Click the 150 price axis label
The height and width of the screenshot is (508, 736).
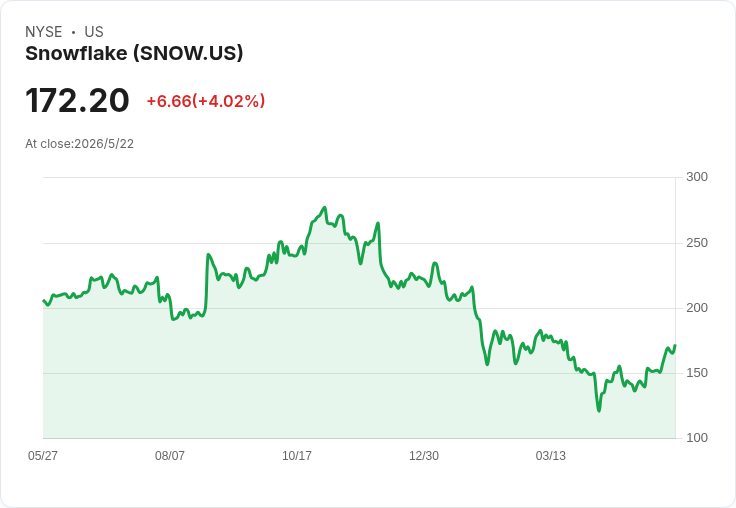[x=697, y=373]
